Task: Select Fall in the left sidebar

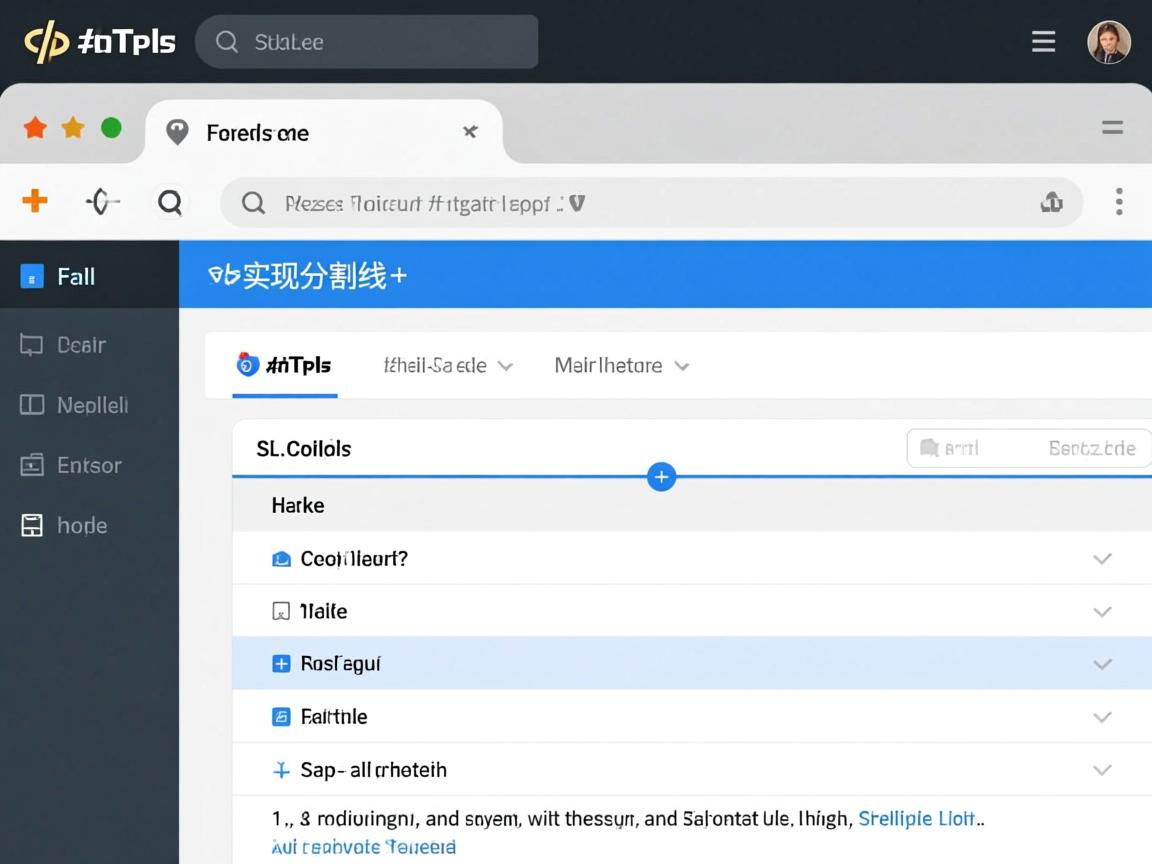Action: point(76,277)
